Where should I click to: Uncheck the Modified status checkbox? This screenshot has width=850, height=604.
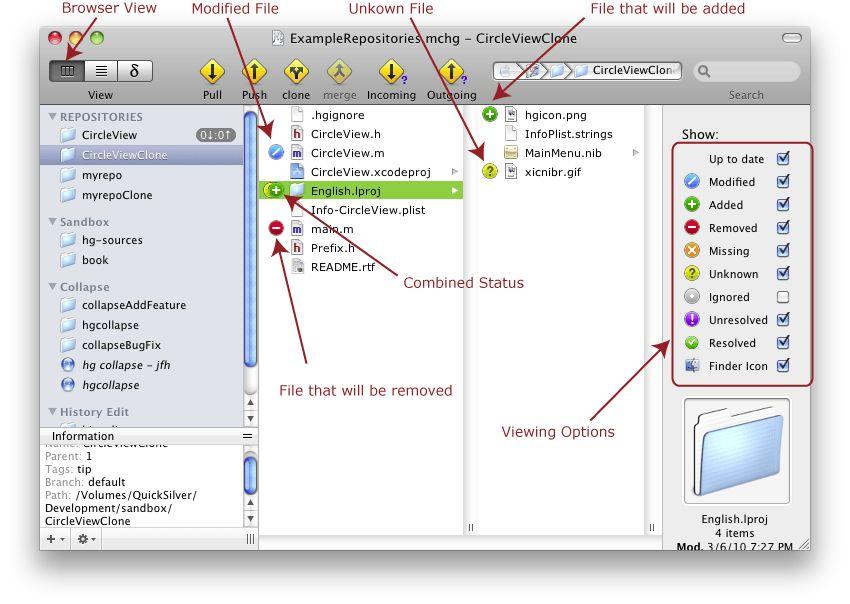[x=783, y=181]
